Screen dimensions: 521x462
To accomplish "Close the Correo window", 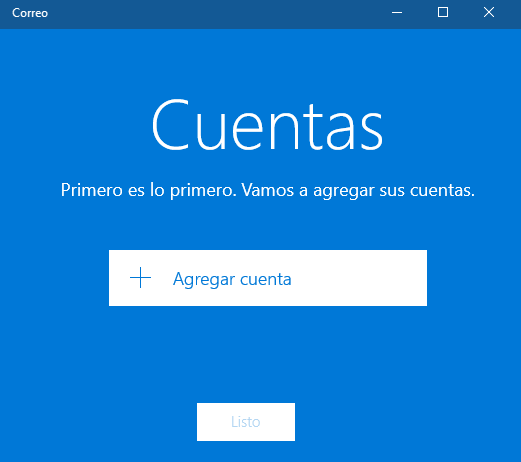I will click(489, 13).
